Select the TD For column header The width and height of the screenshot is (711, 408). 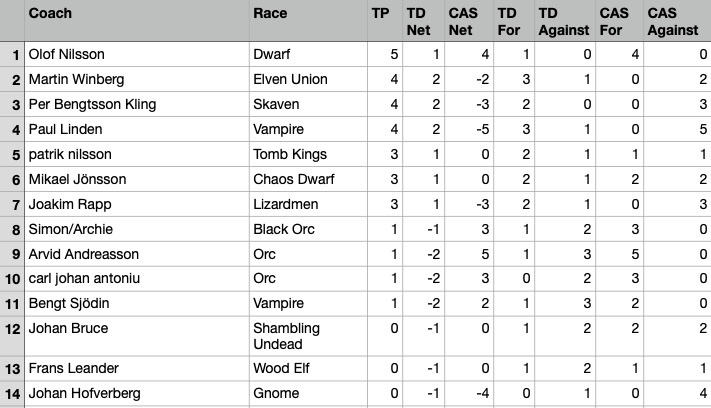(x=512, y=21)
